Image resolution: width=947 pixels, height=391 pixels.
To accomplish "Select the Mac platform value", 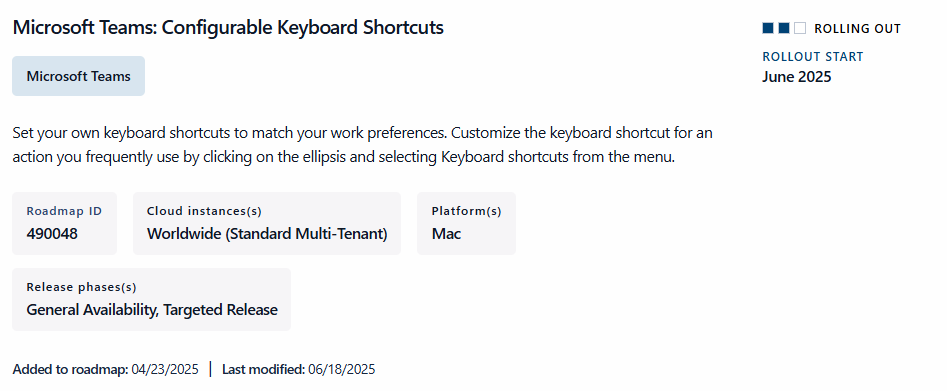I will click(446, 234).
